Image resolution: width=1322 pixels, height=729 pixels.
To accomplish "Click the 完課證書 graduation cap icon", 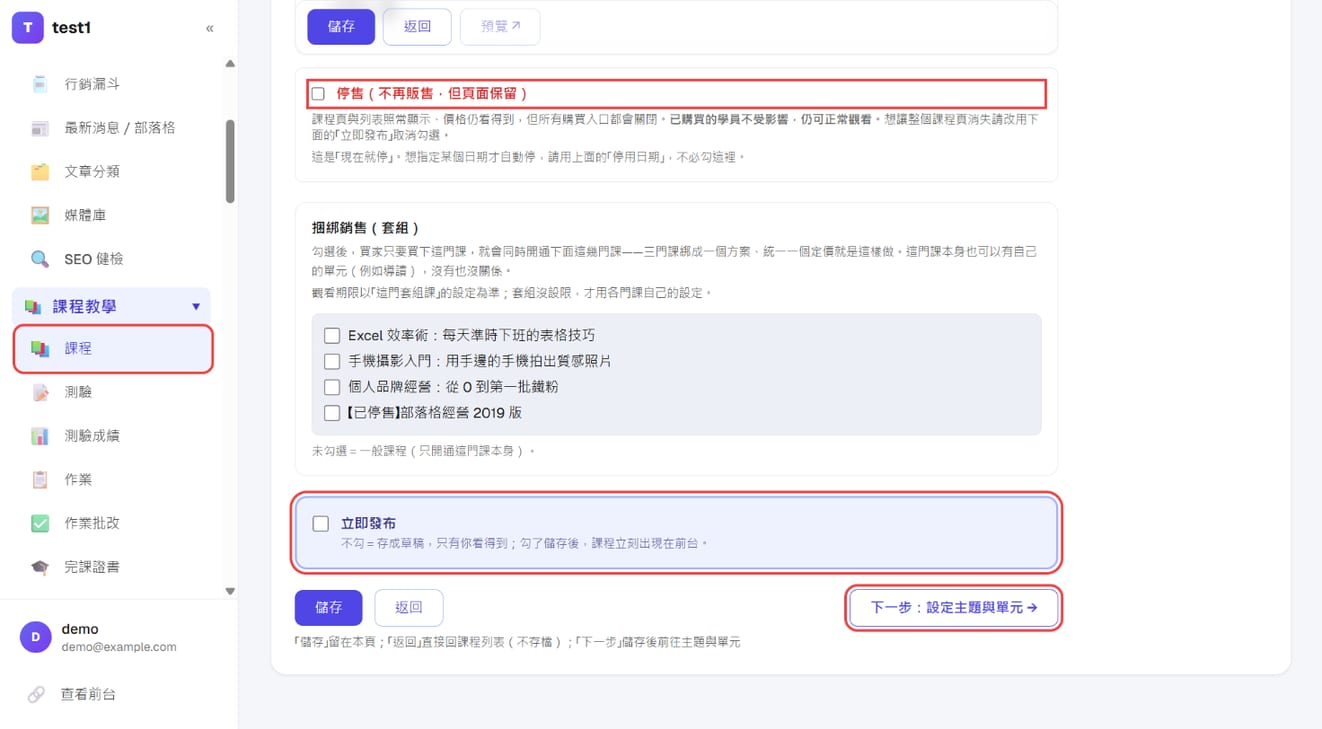I will 40,567.
